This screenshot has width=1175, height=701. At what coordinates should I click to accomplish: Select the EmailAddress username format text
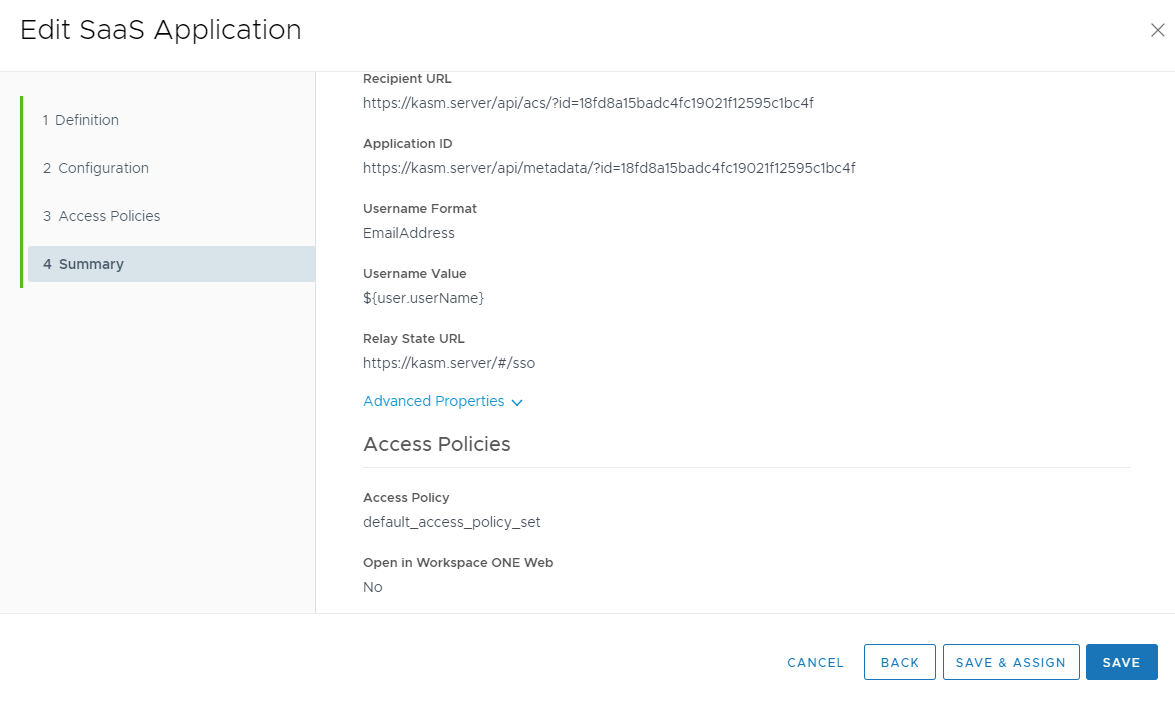(408, 233)
